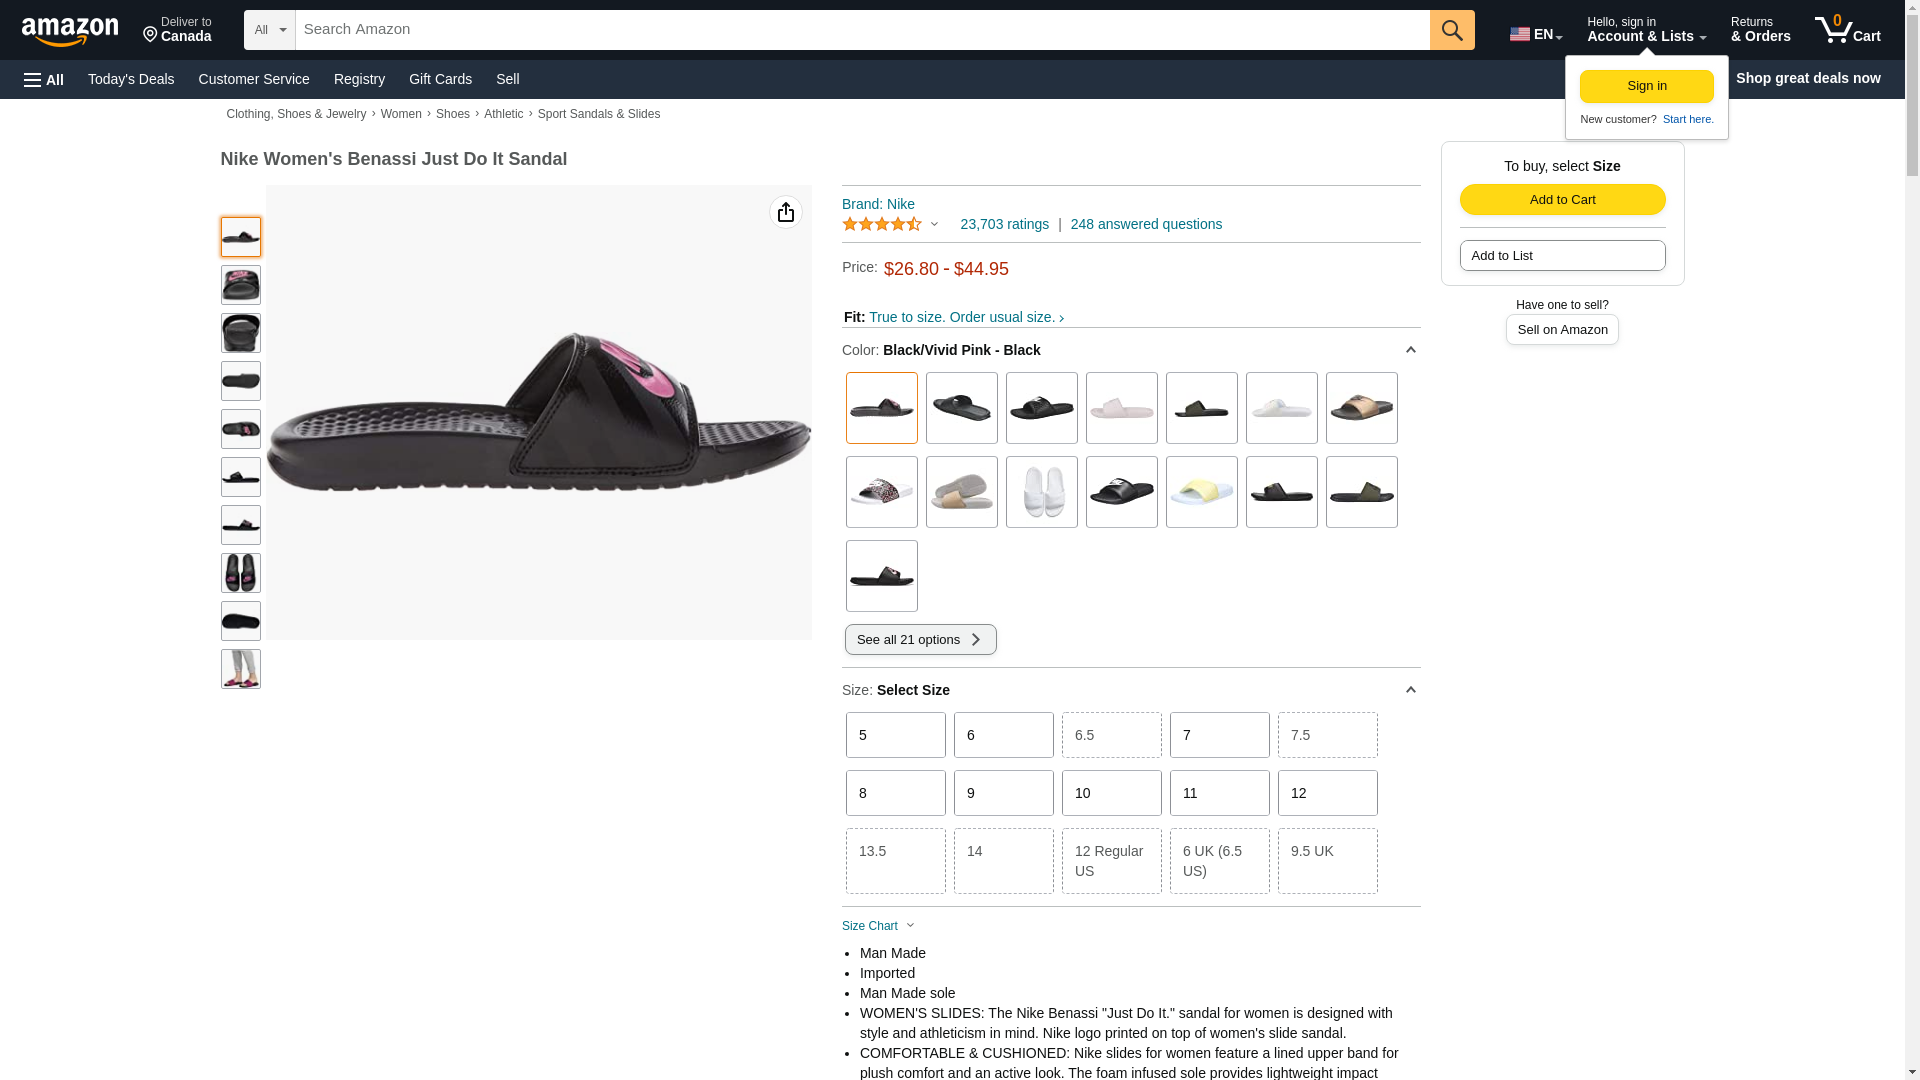Select the yellow and white slide color swatch
Screen dimensions: 1920x1080
click(x=1201, y=492)
